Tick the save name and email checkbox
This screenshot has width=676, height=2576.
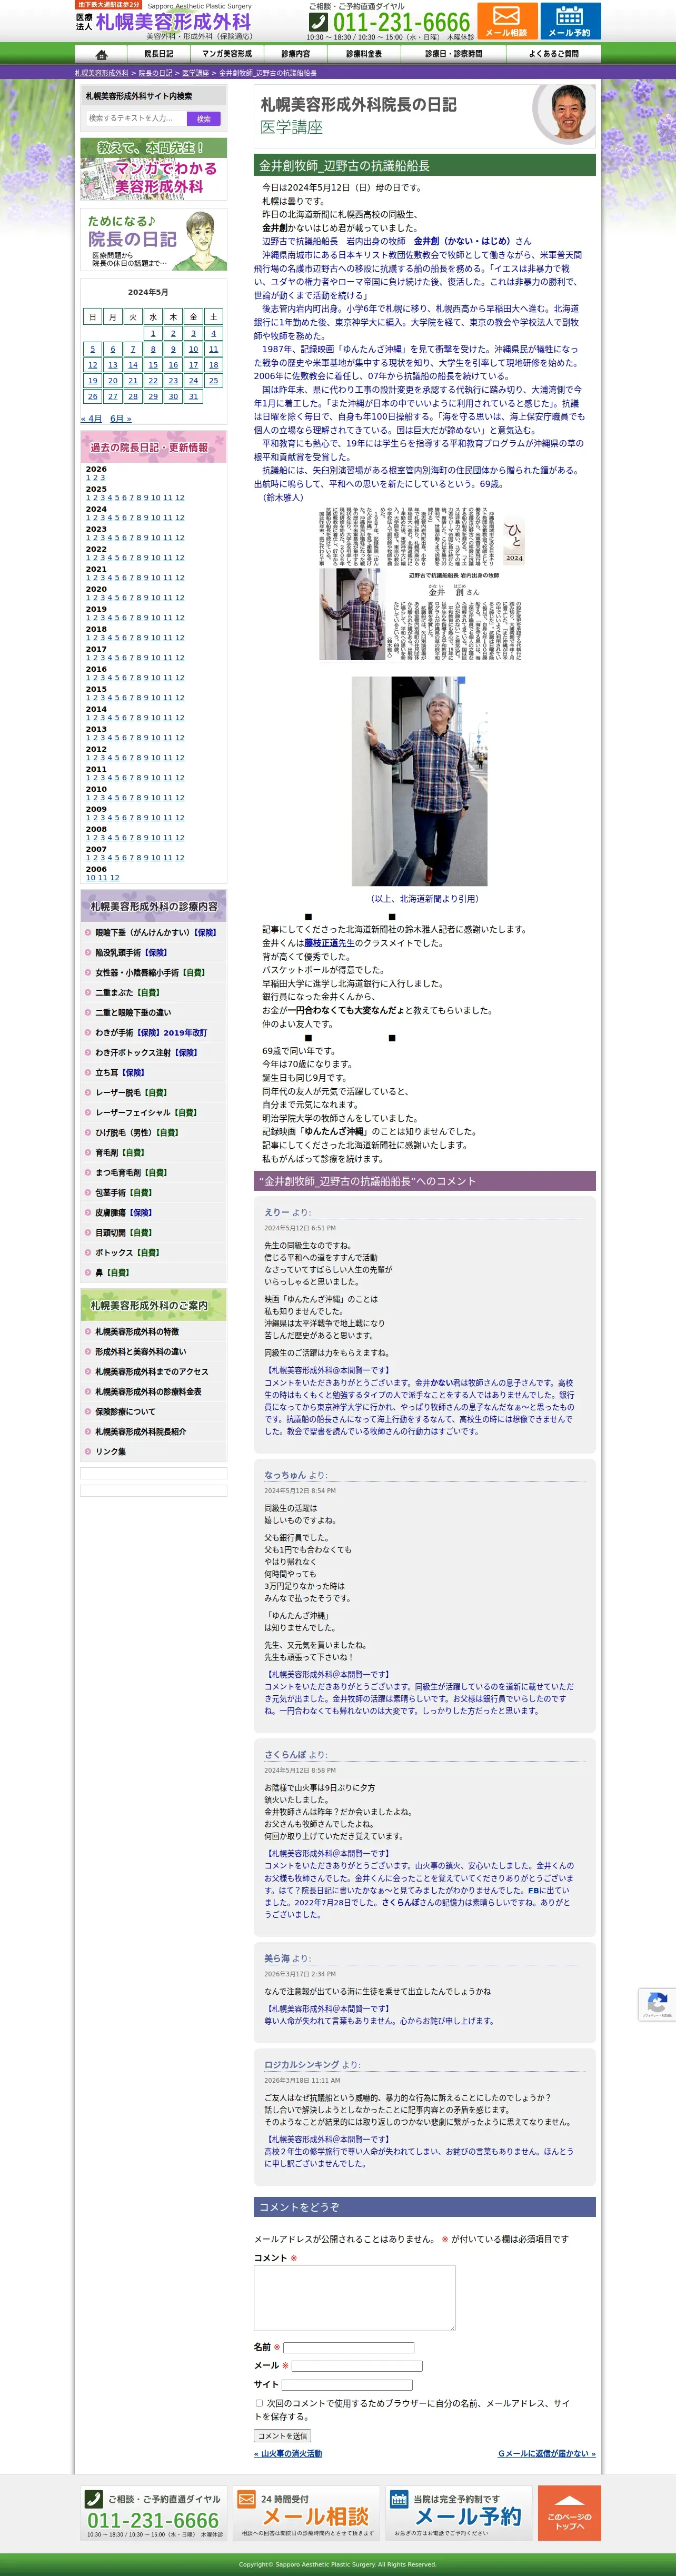point(259,2403)
